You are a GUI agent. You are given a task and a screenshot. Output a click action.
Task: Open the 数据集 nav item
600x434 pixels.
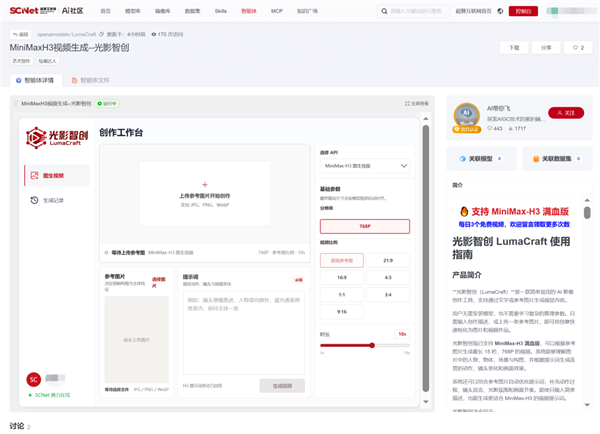(x=192, y=11)
